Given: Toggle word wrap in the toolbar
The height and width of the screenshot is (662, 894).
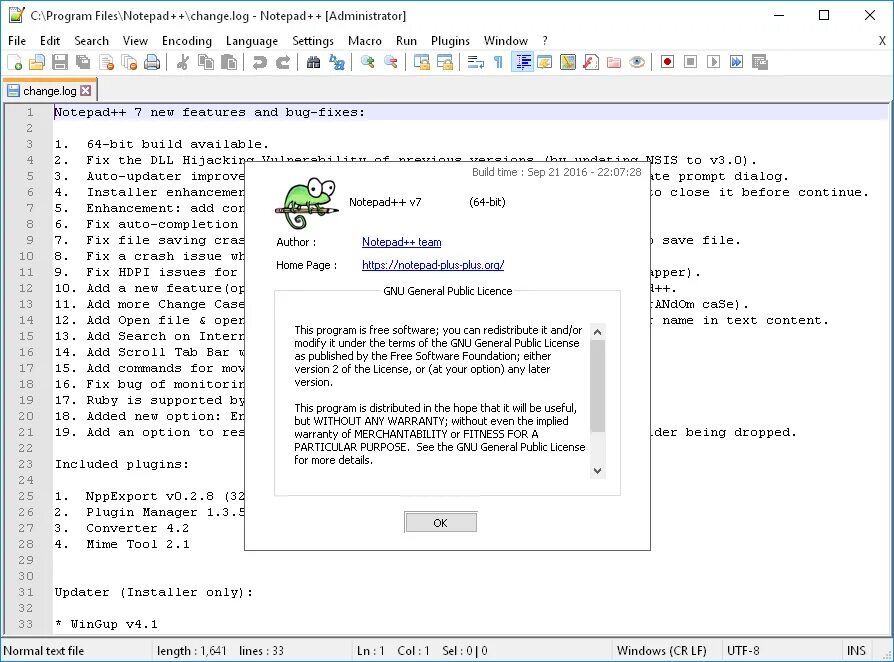Looking at the screenshot, I should pos(476,62).
